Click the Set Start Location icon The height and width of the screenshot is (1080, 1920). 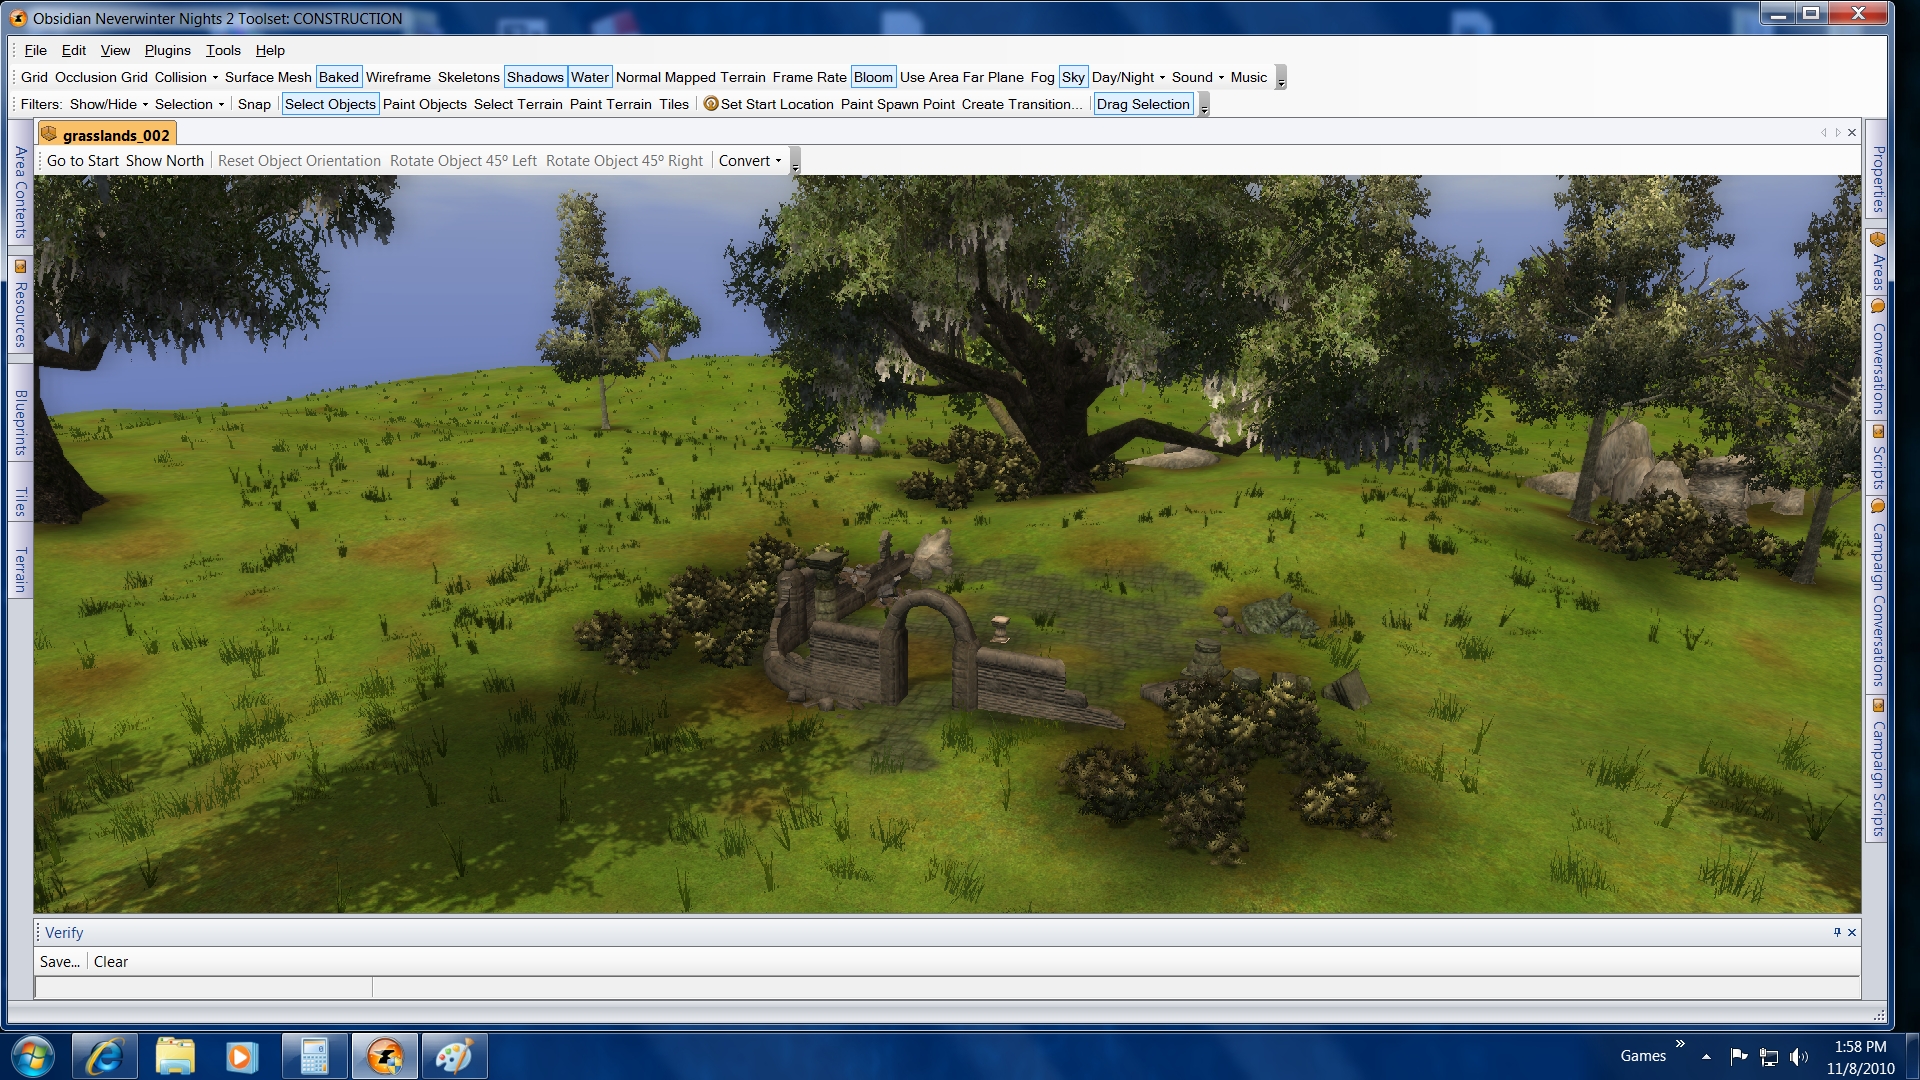click(711, 104)
